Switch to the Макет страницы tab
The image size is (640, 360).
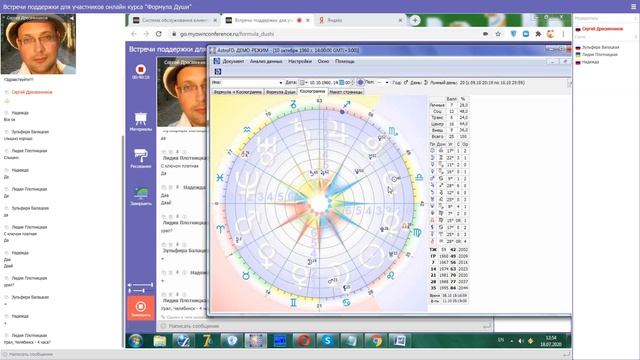(x=346, y=92)
